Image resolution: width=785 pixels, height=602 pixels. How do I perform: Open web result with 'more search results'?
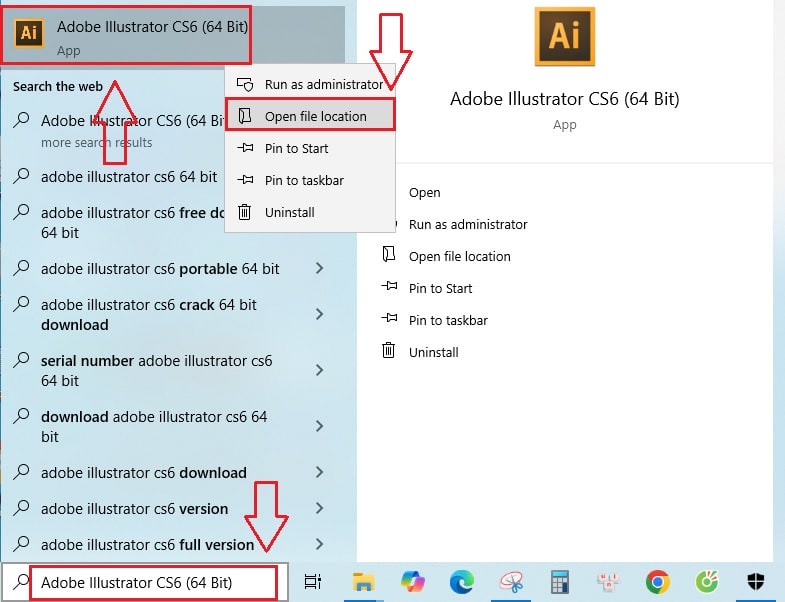coord(118,131)
